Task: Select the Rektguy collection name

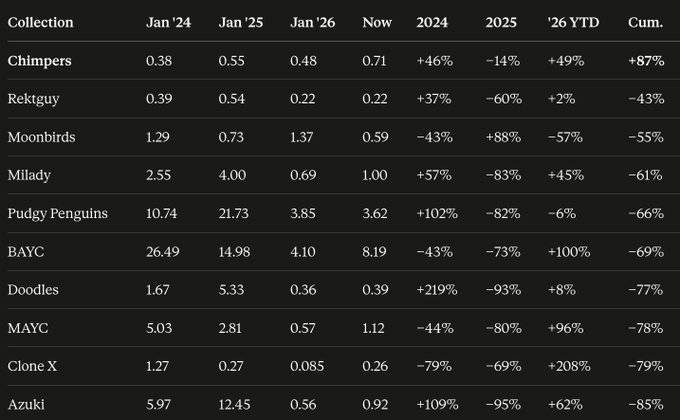Action: (x=33, y=99)
